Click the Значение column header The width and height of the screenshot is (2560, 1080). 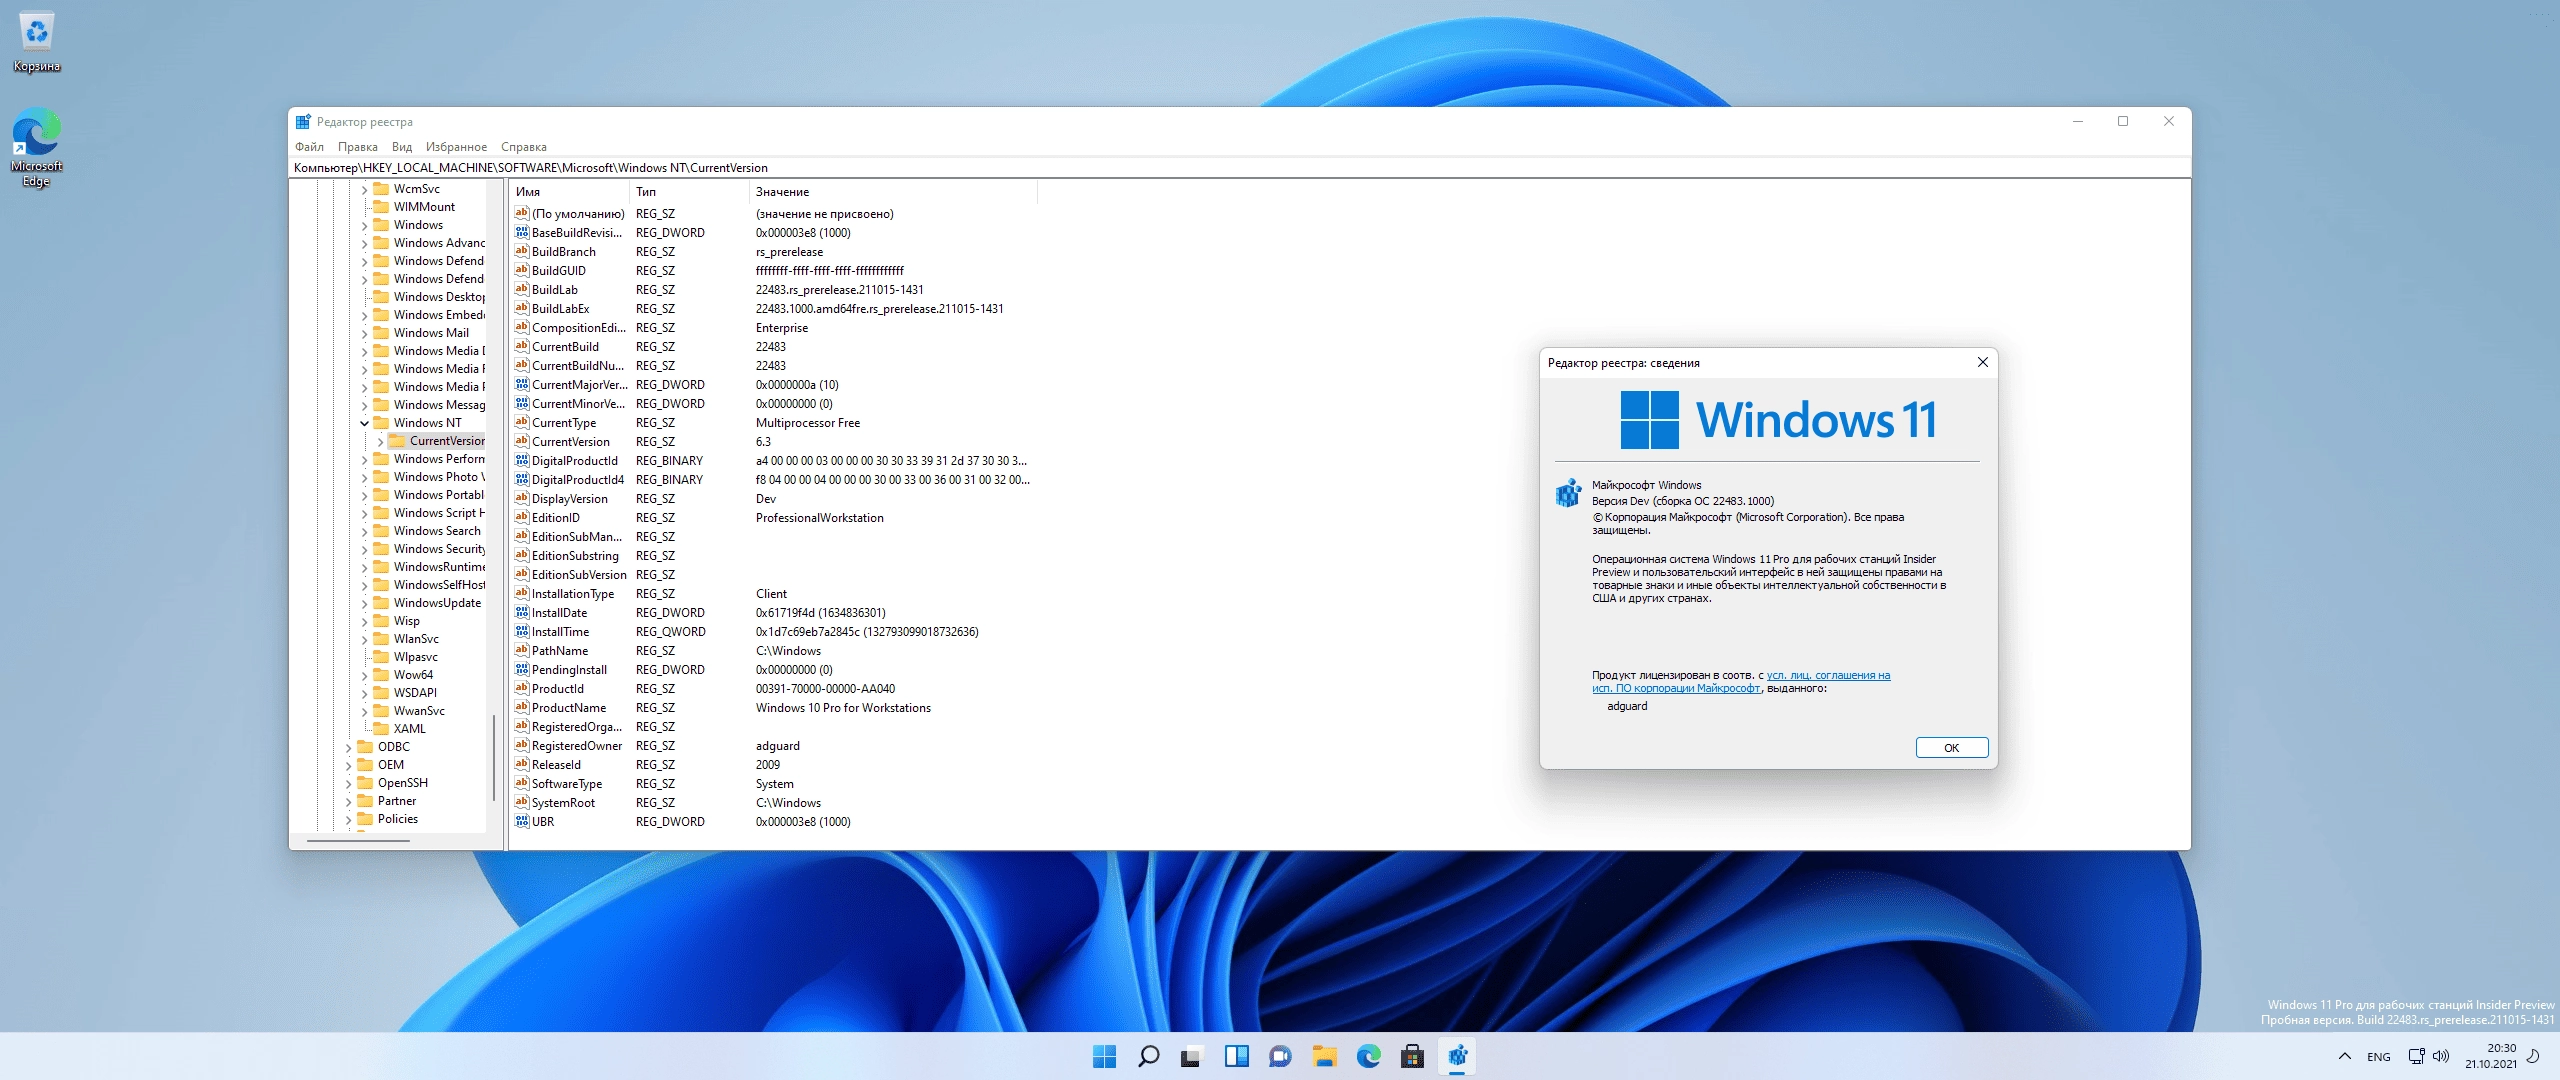893,192
